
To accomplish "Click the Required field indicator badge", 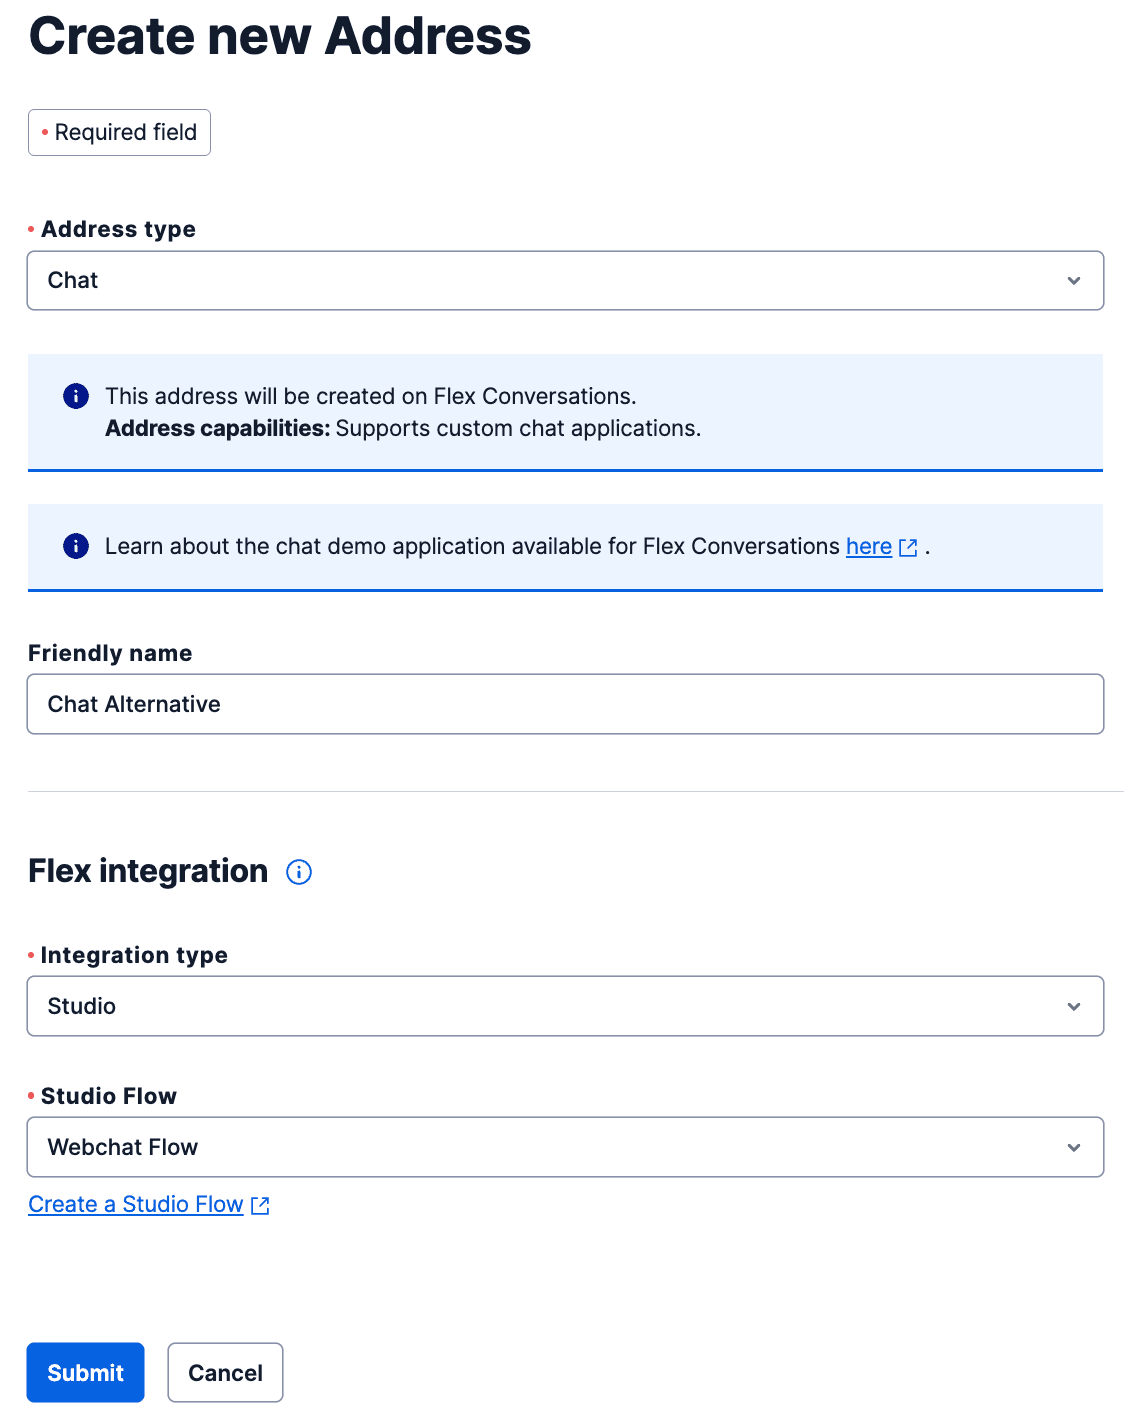I will pyautogui.click(x=119, y=132).
